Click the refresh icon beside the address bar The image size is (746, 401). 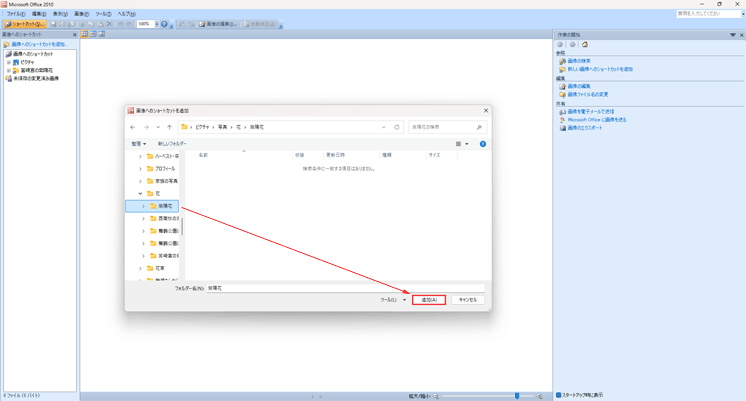tap(397, 127)
